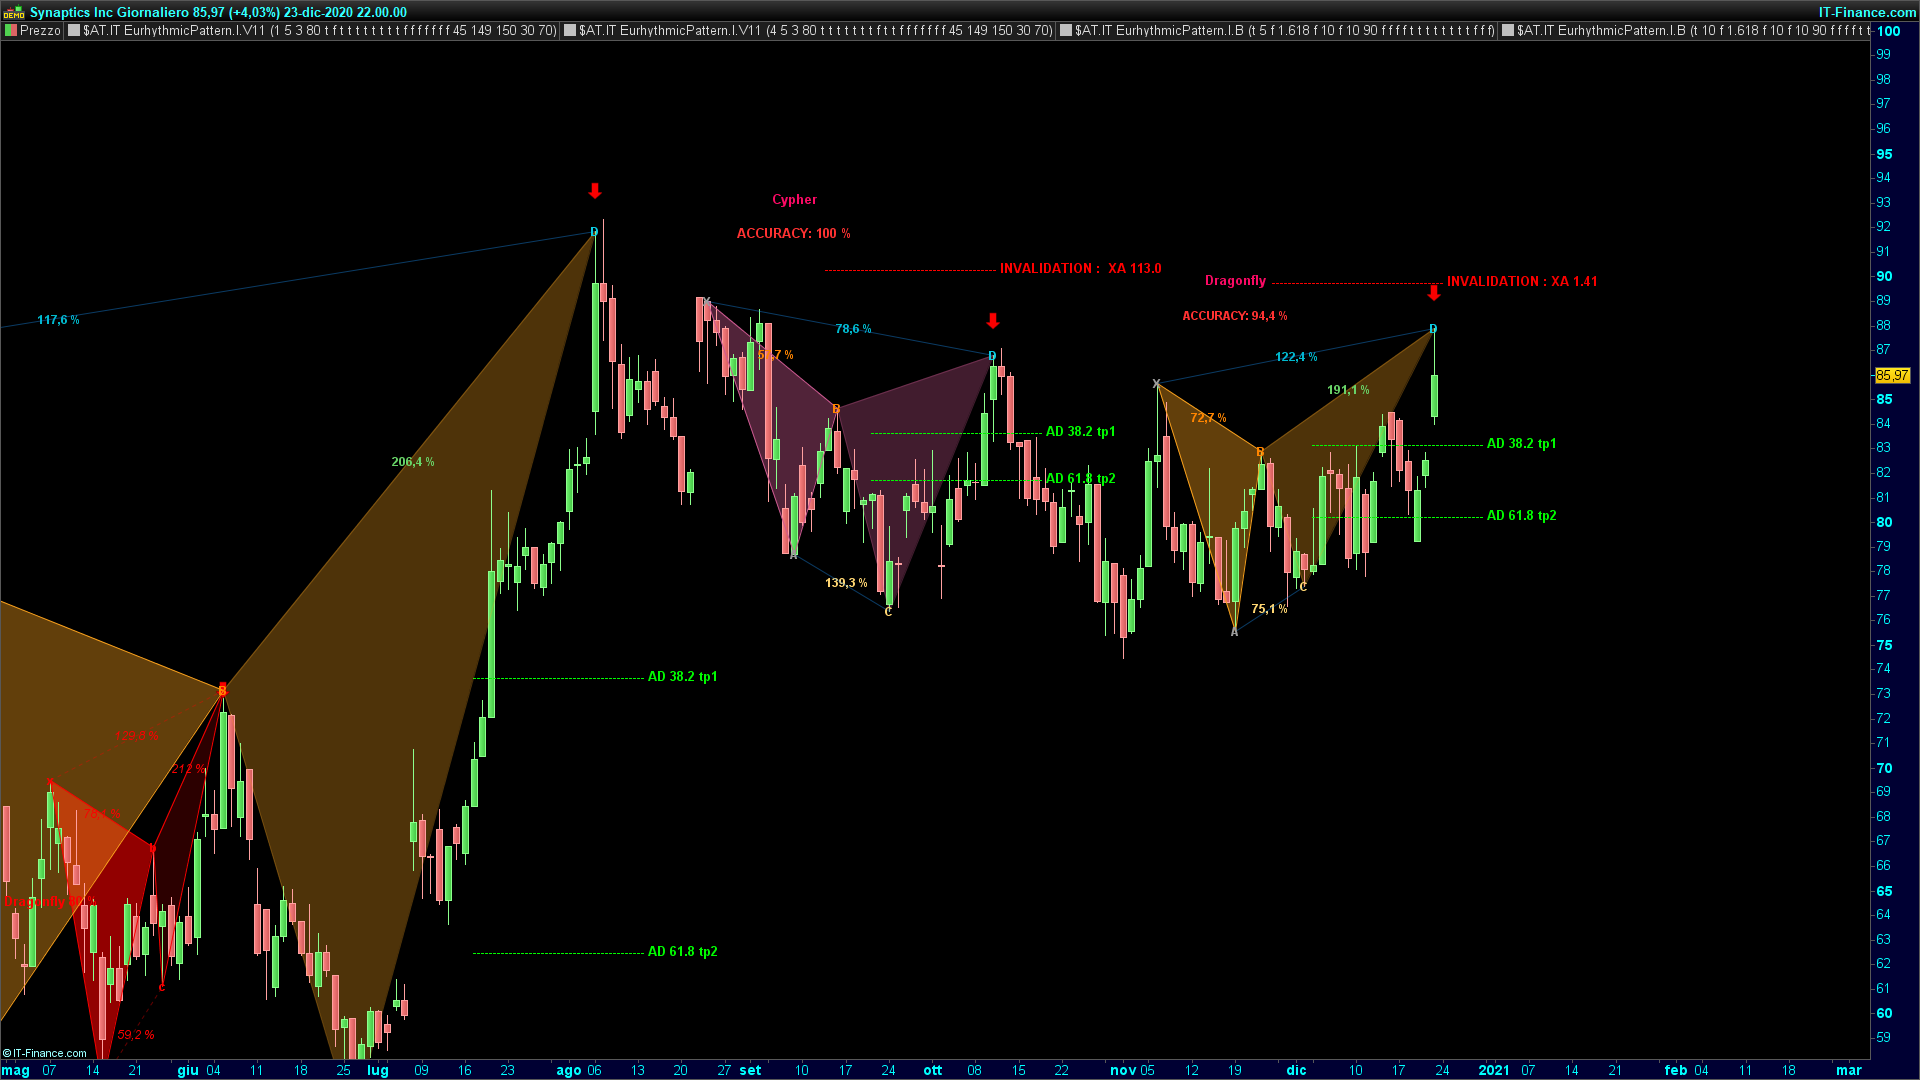Click the DEMO chart icon at top-left
Viewport: 1920px width, 1080px height.
[14, 12]
